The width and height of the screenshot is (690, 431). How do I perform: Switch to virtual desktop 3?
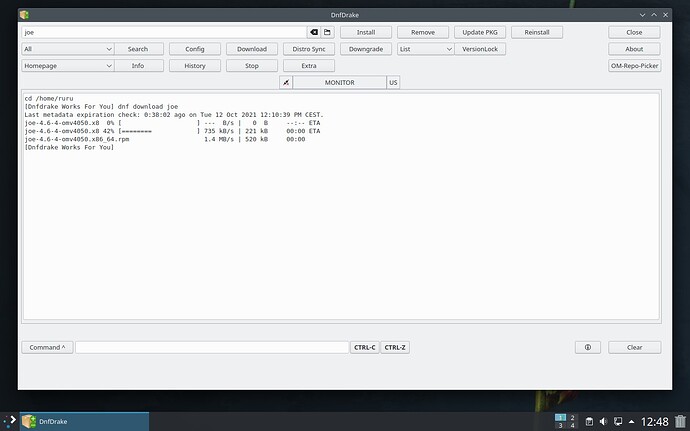tap(560, 426)
